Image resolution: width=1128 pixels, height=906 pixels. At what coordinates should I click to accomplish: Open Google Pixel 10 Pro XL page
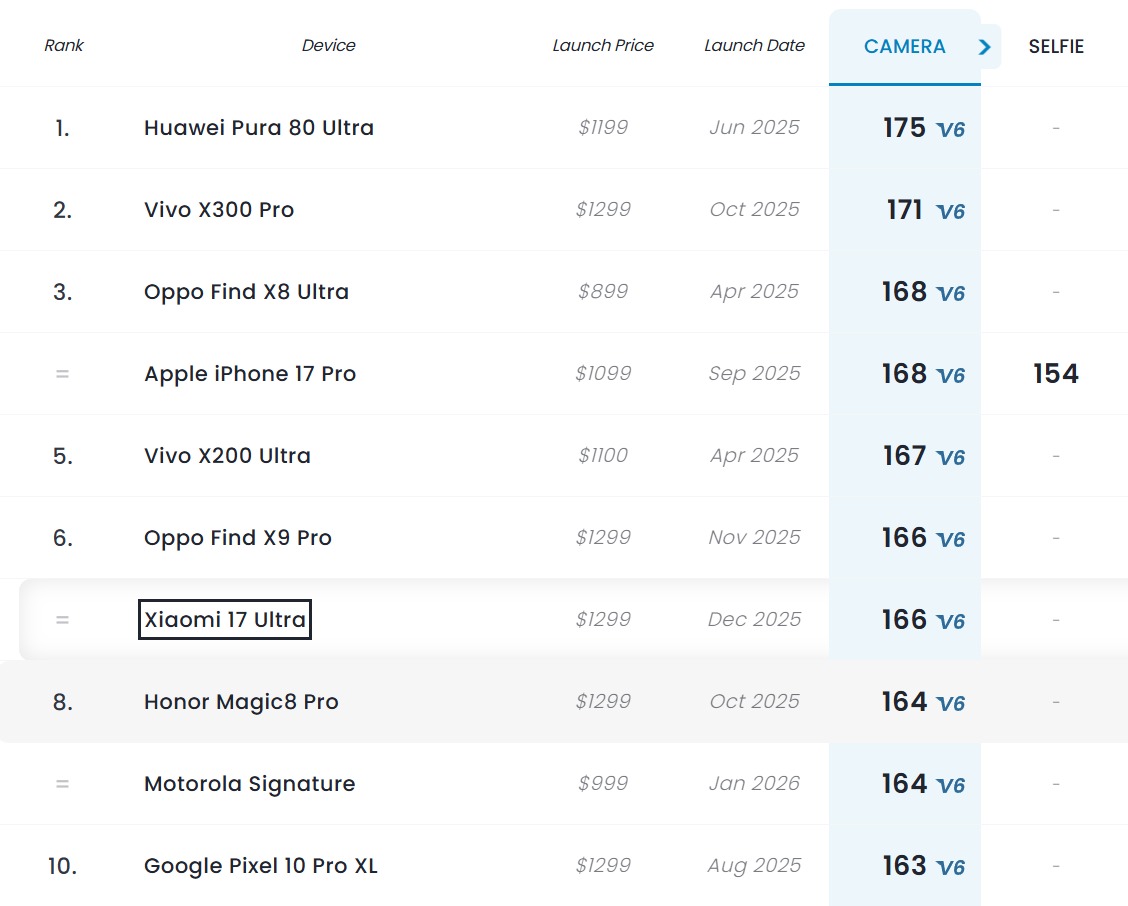(x=261, y=866)
